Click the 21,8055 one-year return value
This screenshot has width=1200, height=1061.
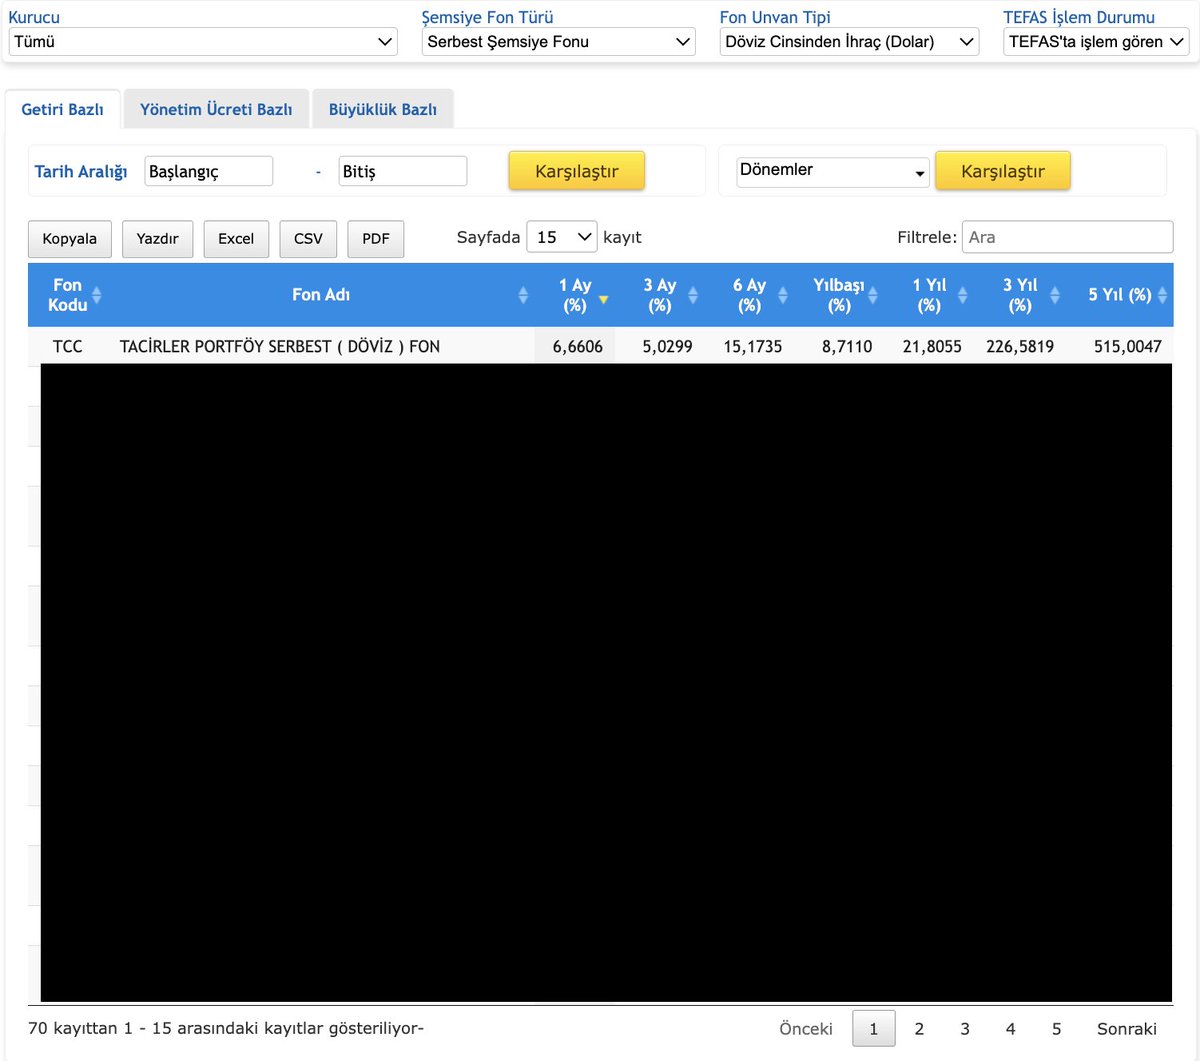pyautogui.click(x=932, y=347)
